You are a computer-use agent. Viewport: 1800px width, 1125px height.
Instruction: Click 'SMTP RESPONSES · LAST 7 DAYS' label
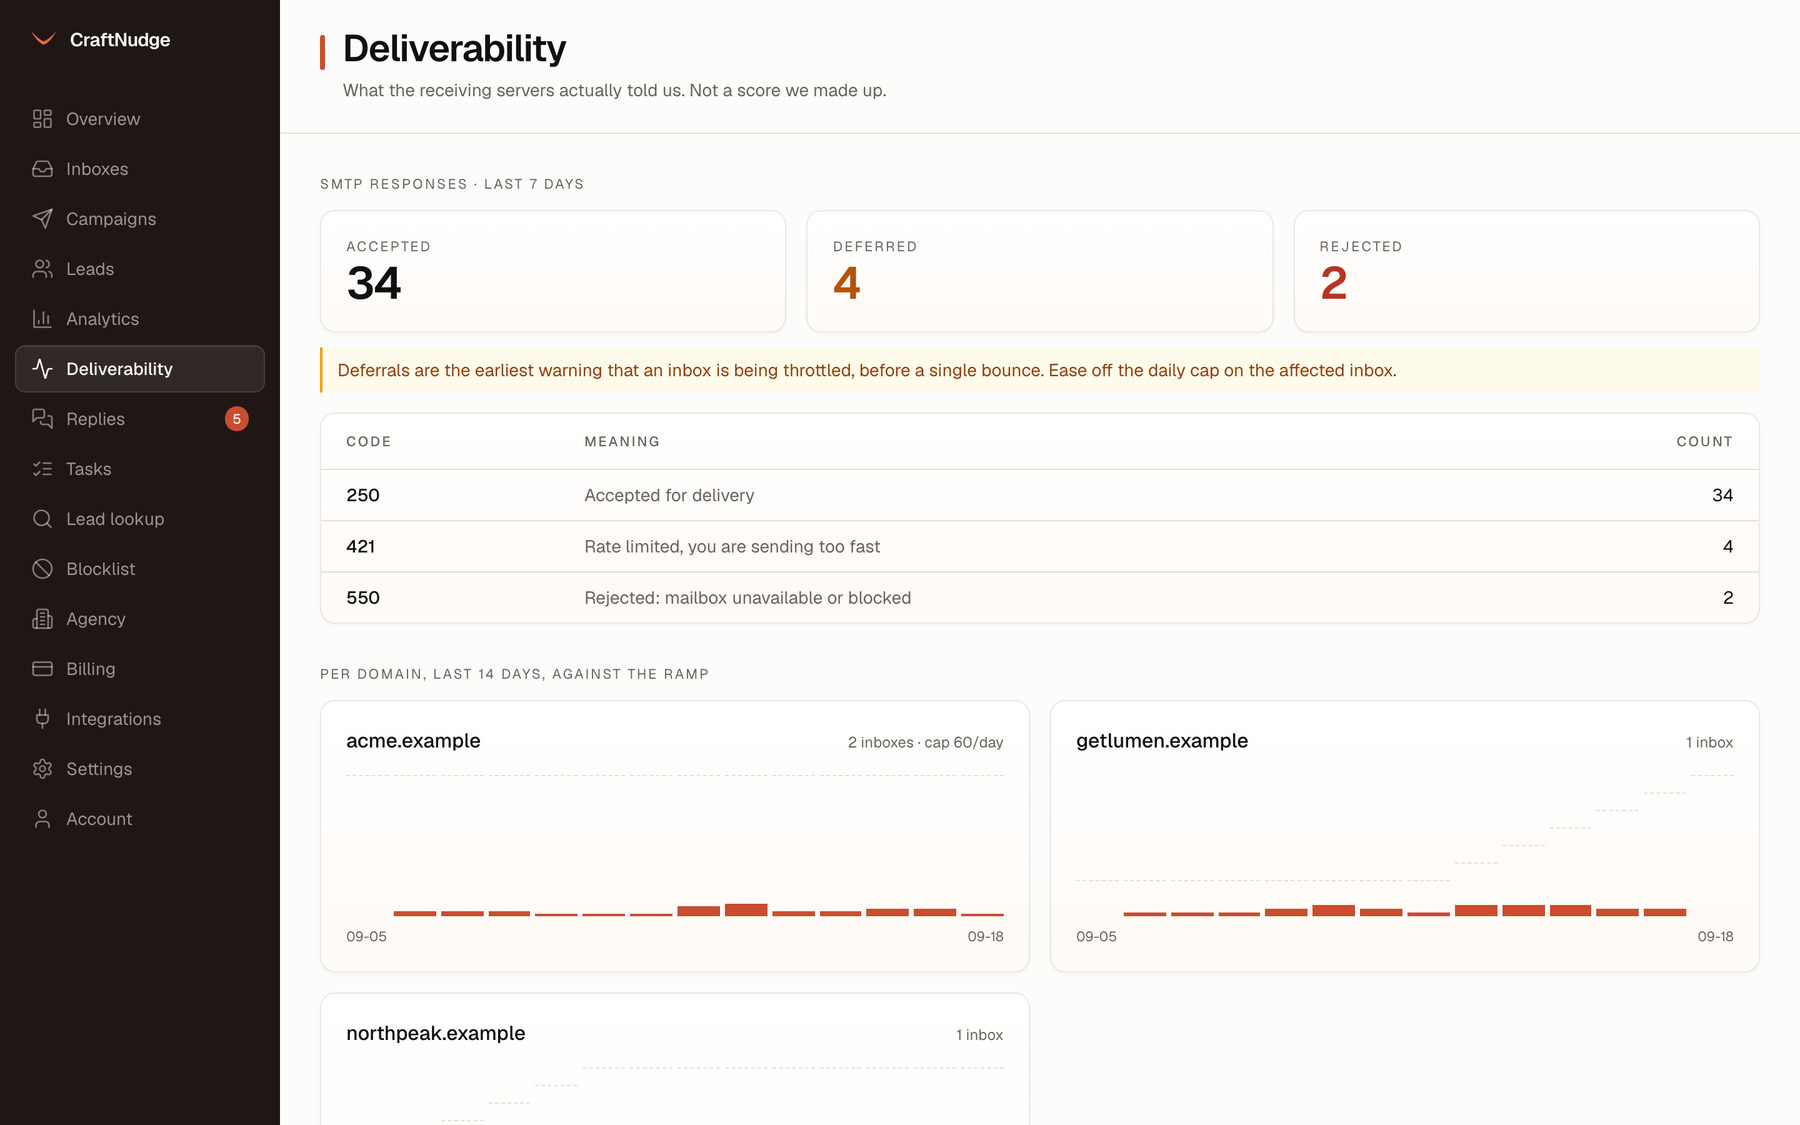point(452,184)
